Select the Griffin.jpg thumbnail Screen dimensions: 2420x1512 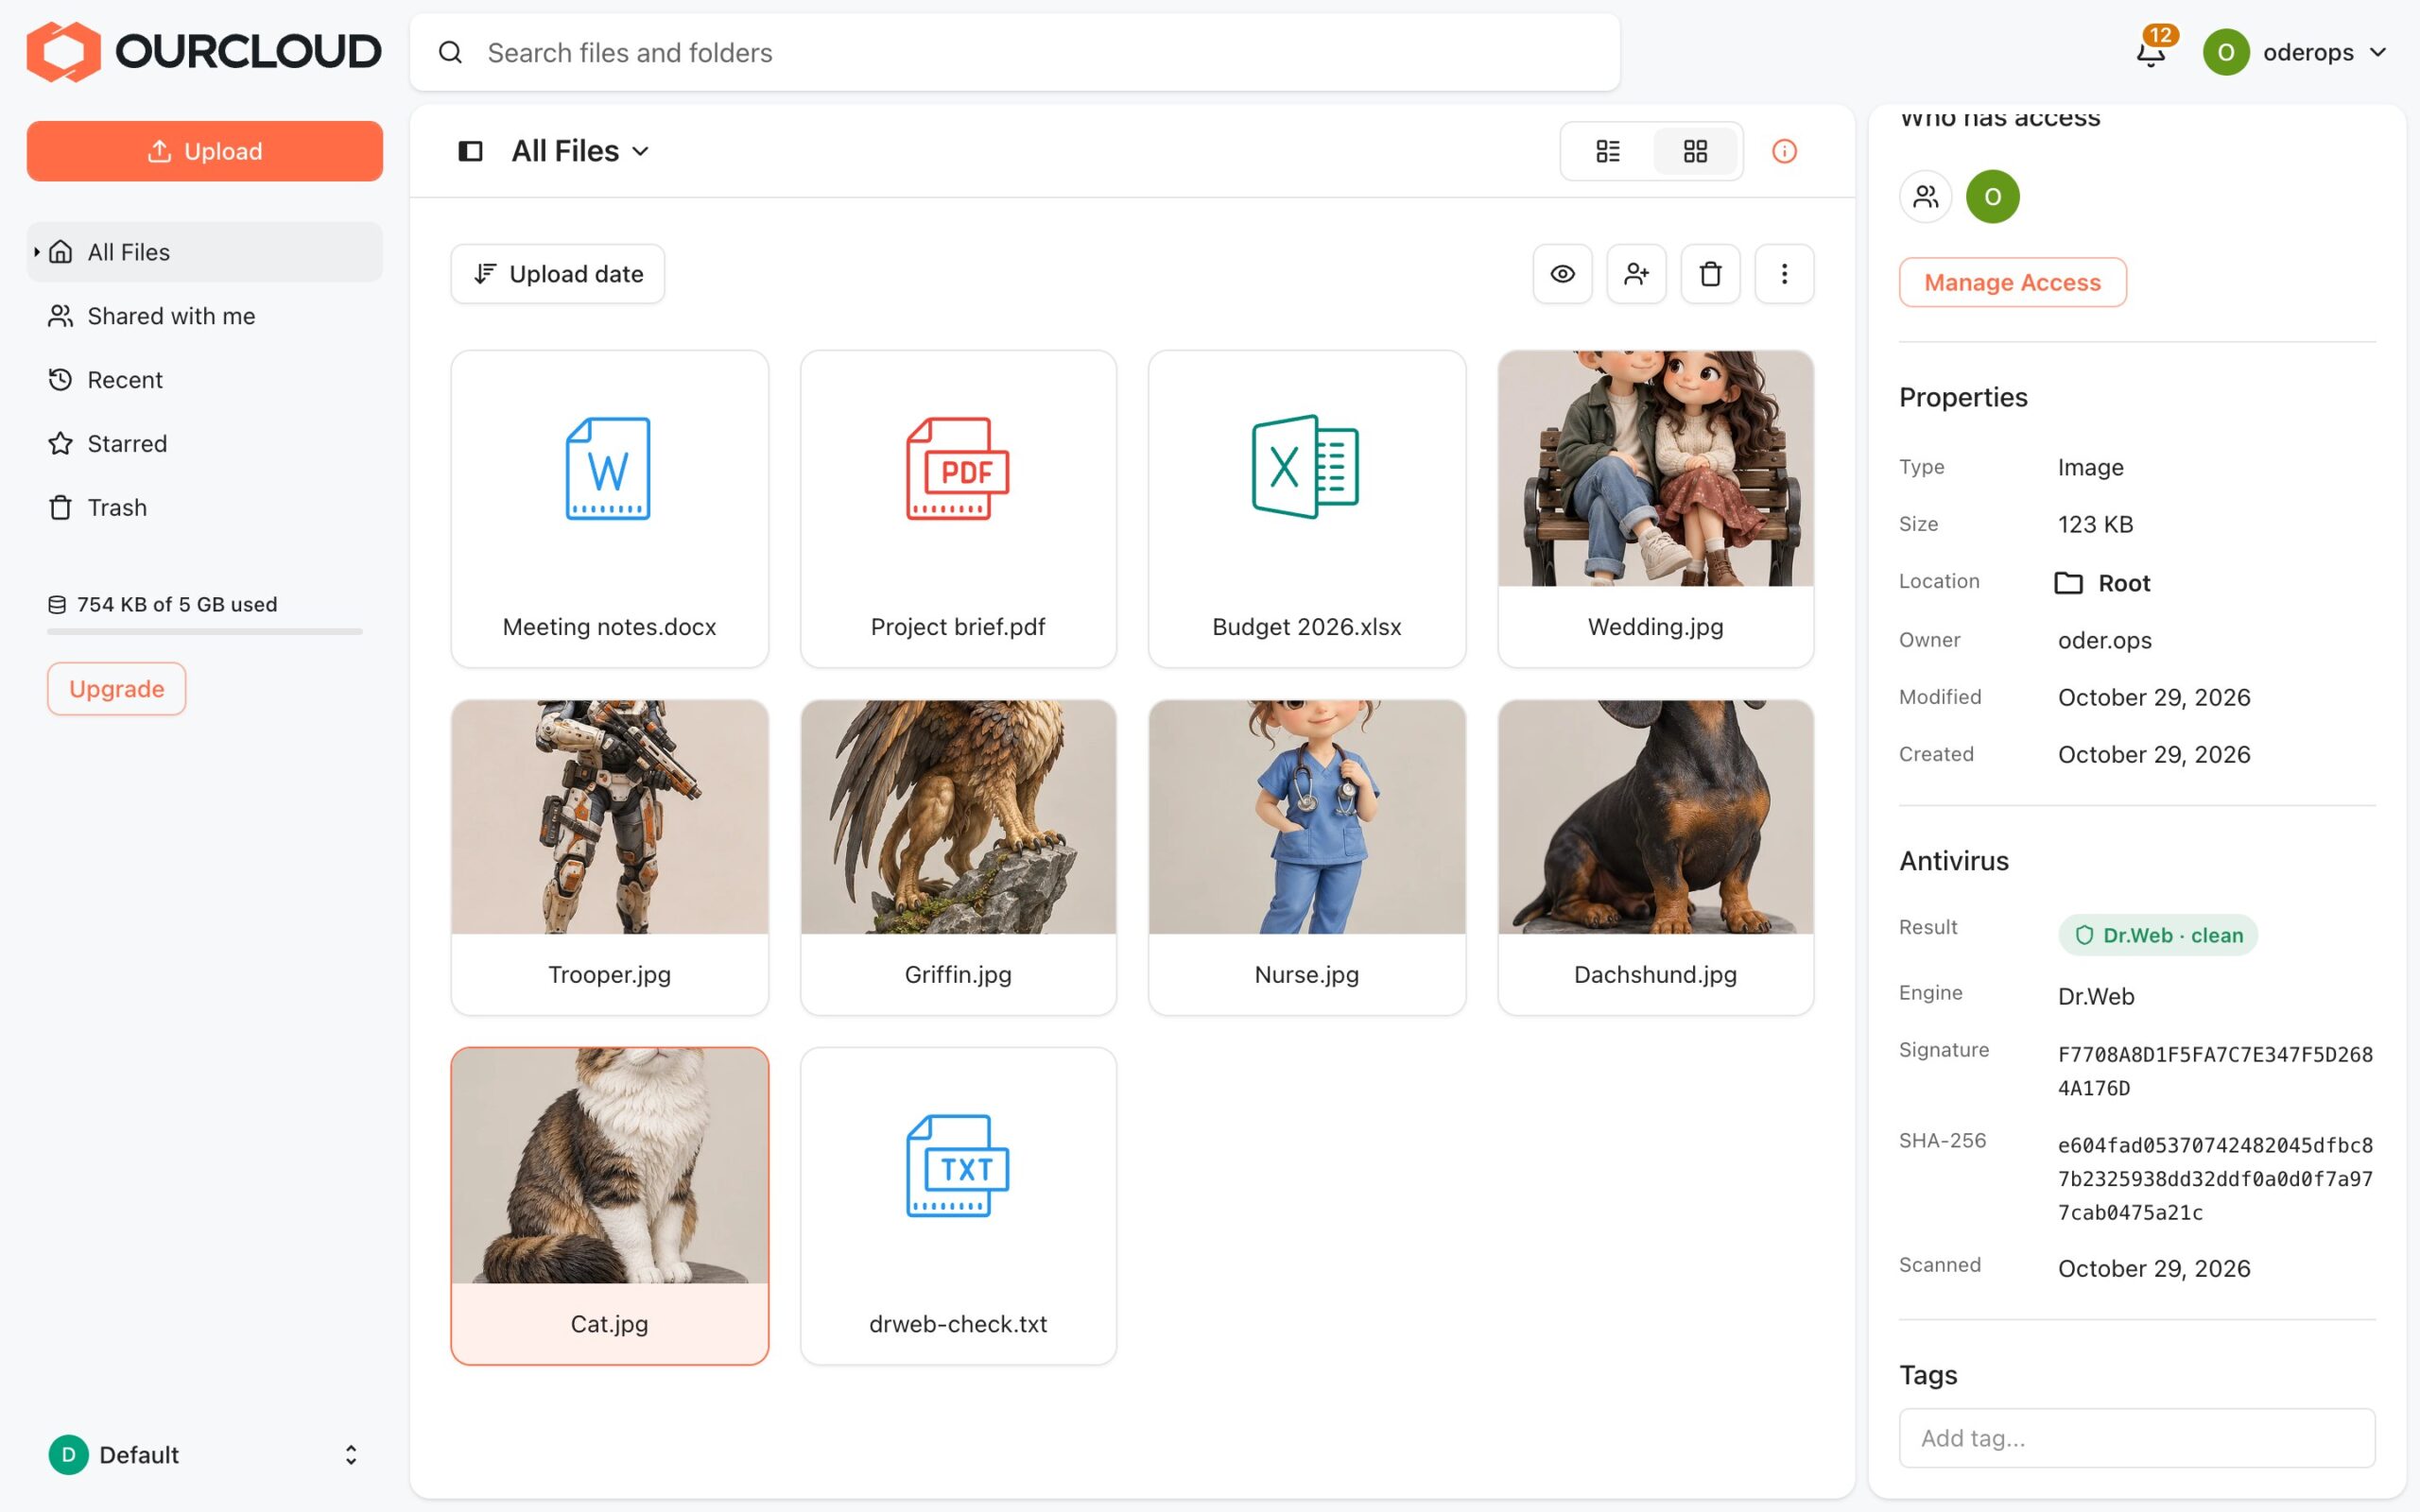[x=958, y=817]
